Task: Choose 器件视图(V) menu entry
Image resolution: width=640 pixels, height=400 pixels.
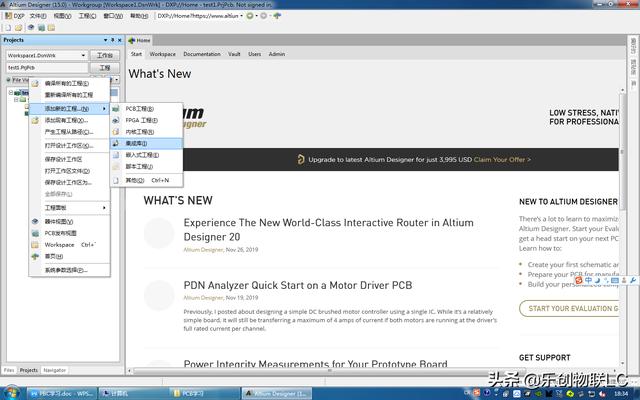Action: (69, 222)
